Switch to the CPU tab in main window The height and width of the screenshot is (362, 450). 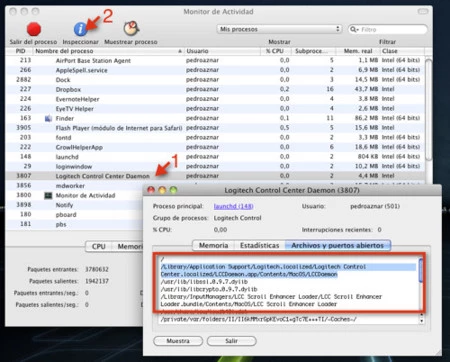pos(98,247)
